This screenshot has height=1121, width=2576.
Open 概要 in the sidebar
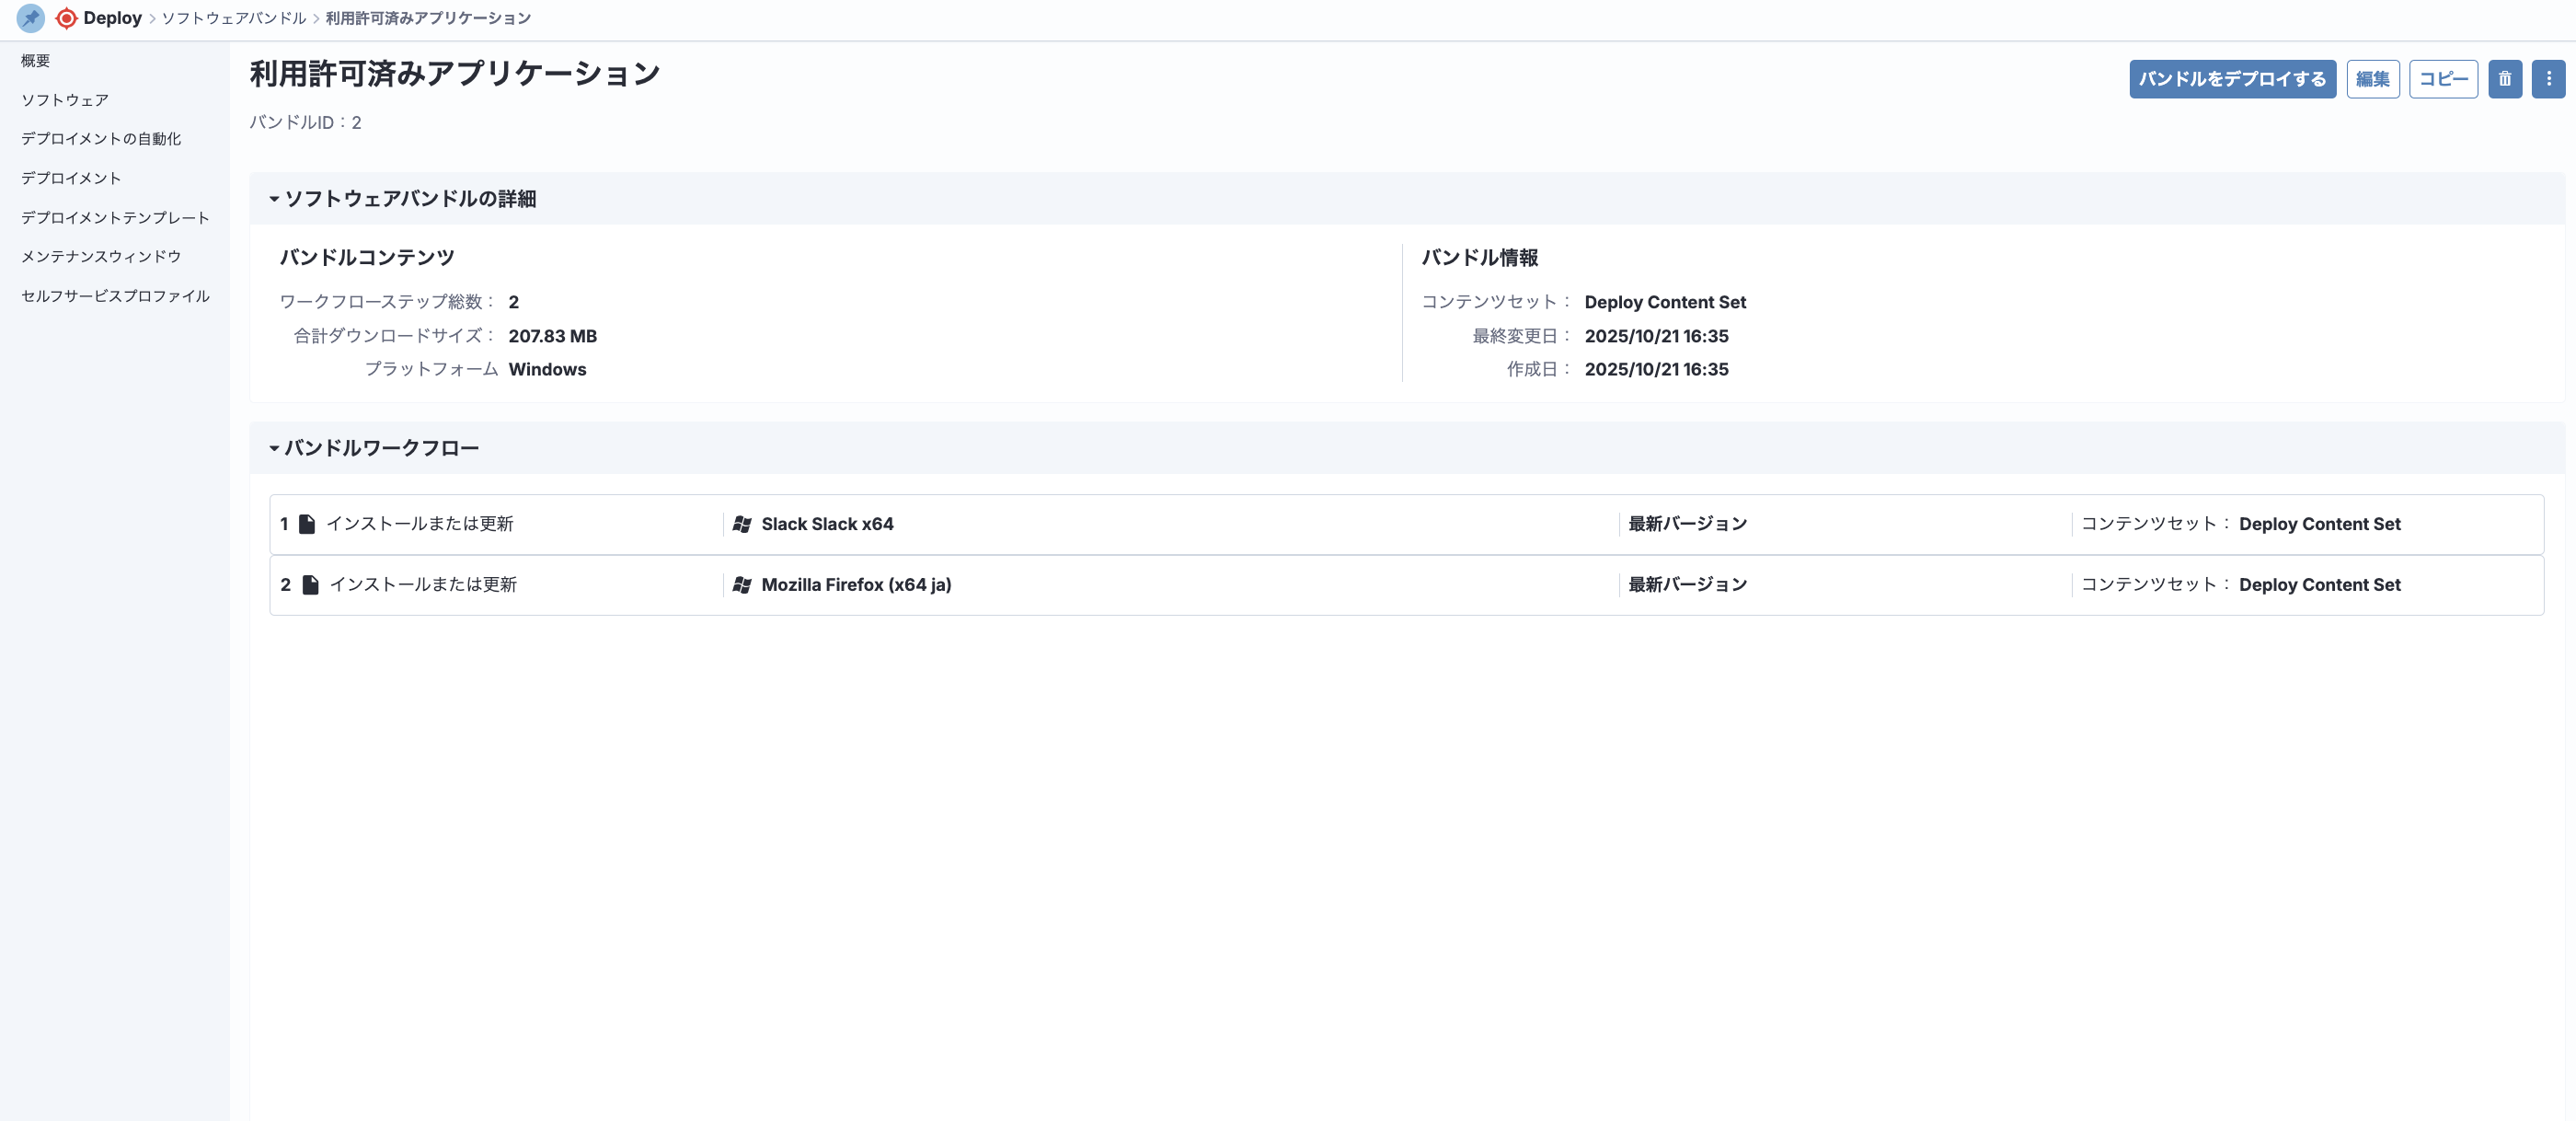pos(36,61)
